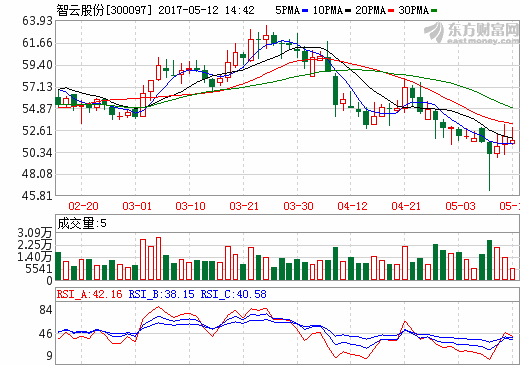Click the 02-20 date label
Image resolution: width=520 pixels, height=365 pixels.
(83, 206)
